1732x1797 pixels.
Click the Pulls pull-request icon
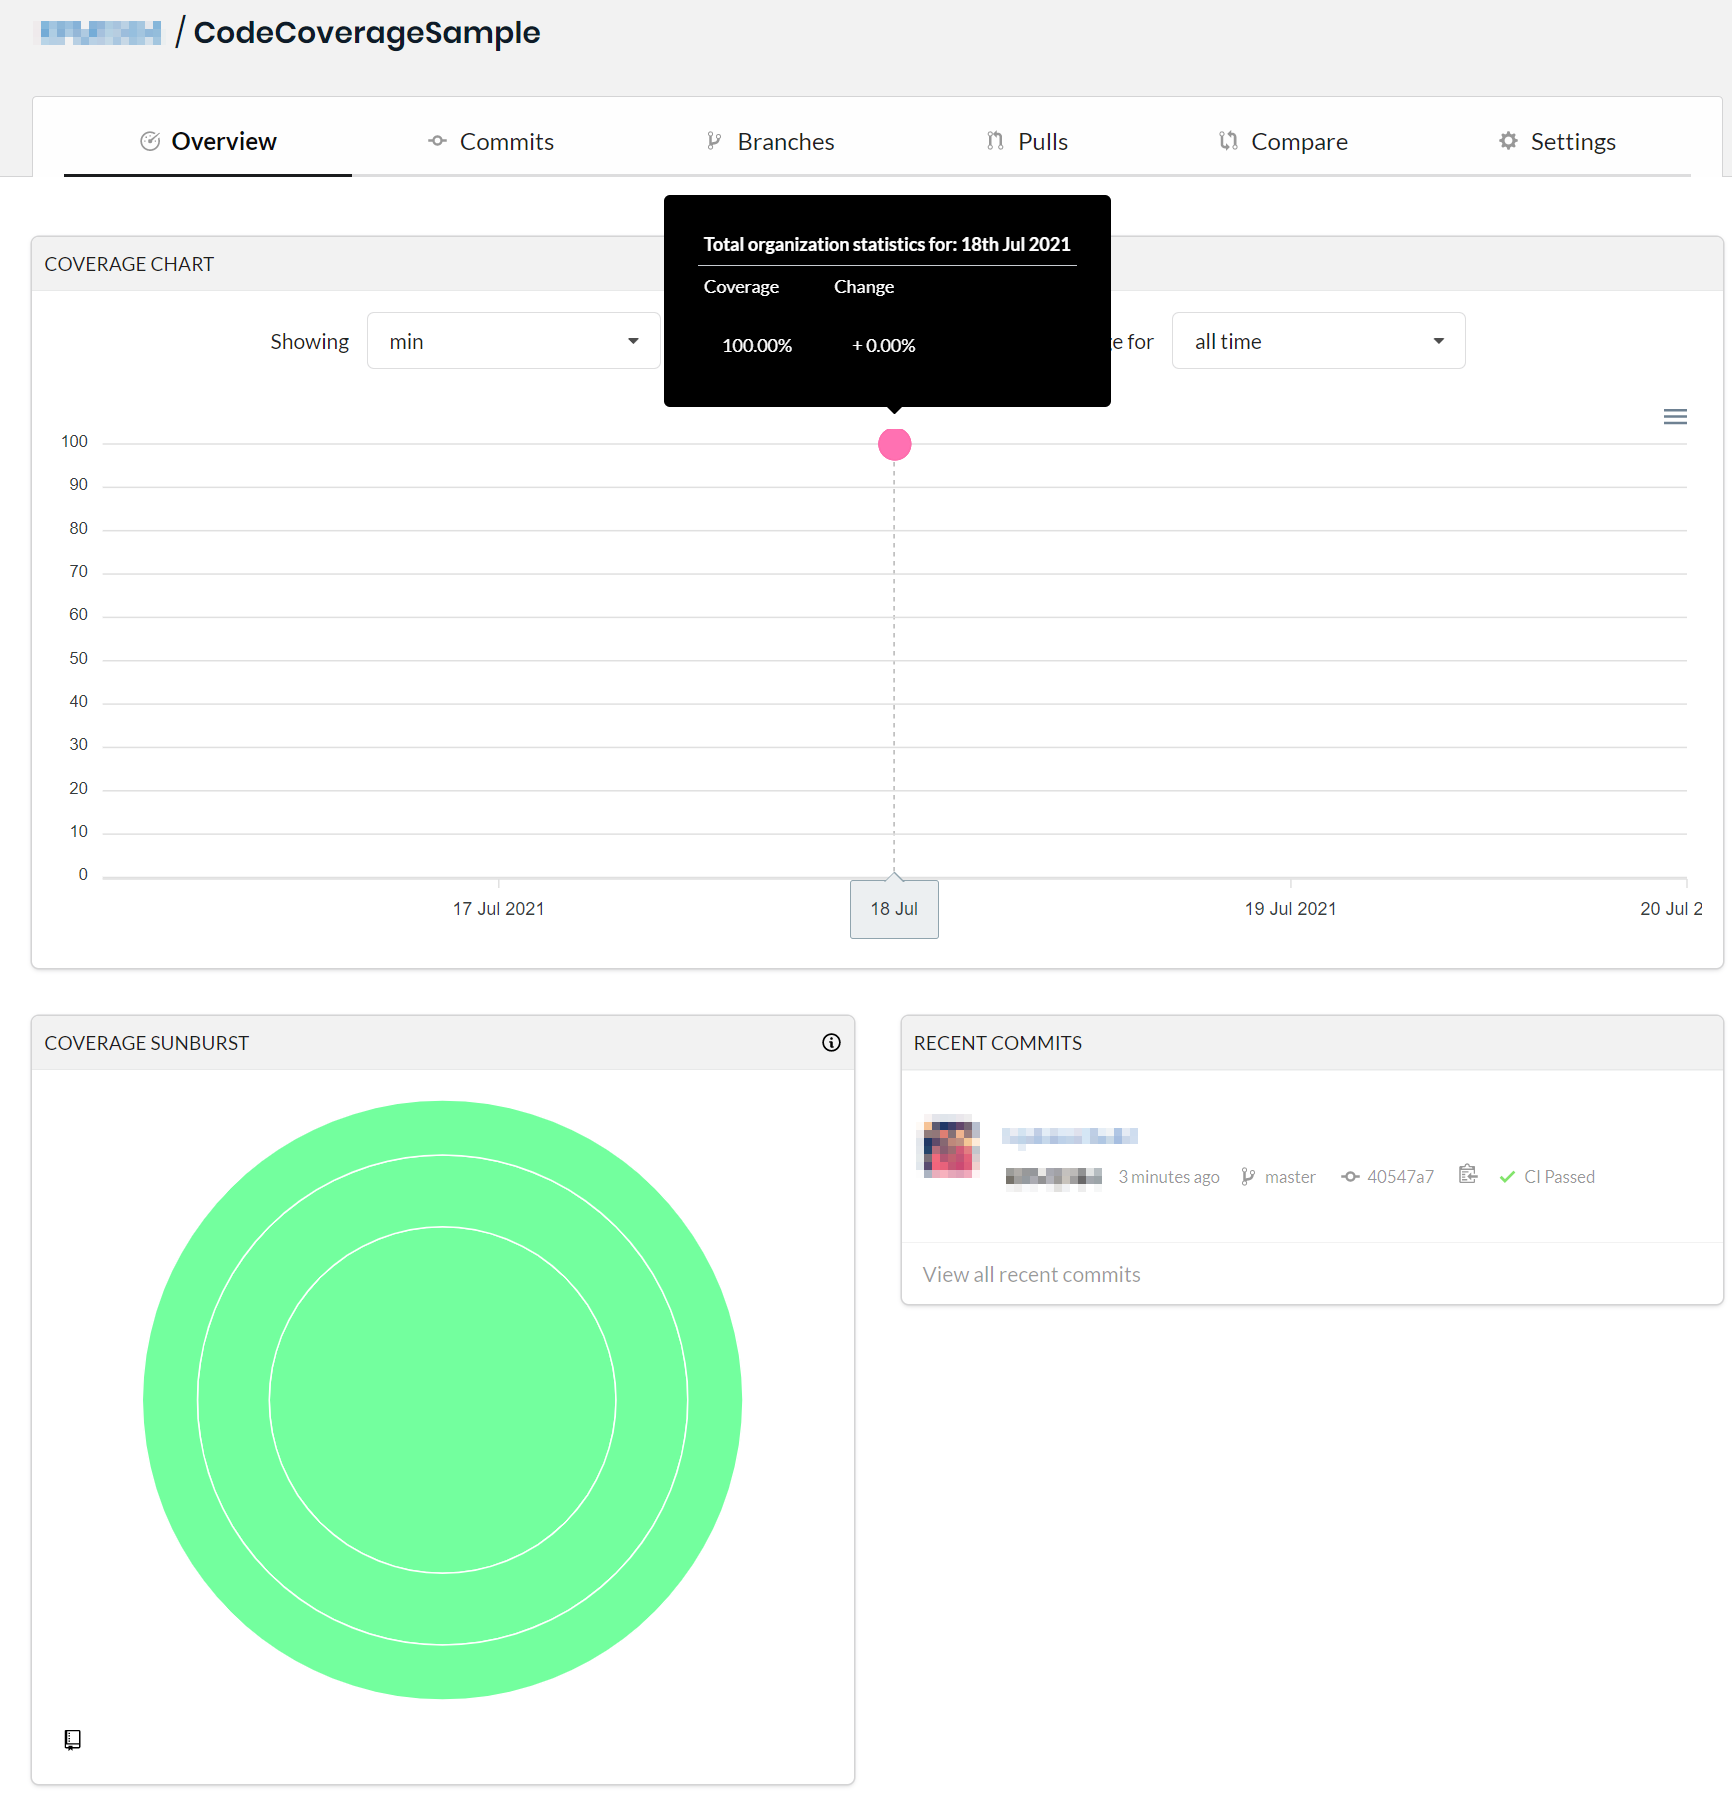(x=995, y=141)
